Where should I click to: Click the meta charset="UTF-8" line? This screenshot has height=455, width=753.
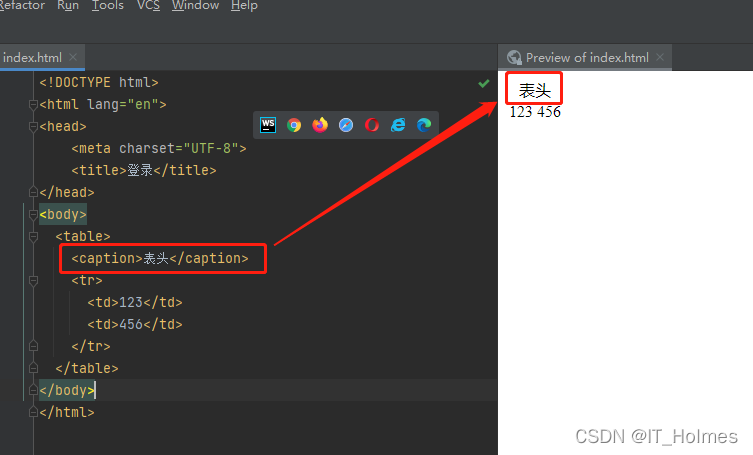point(159,148)
